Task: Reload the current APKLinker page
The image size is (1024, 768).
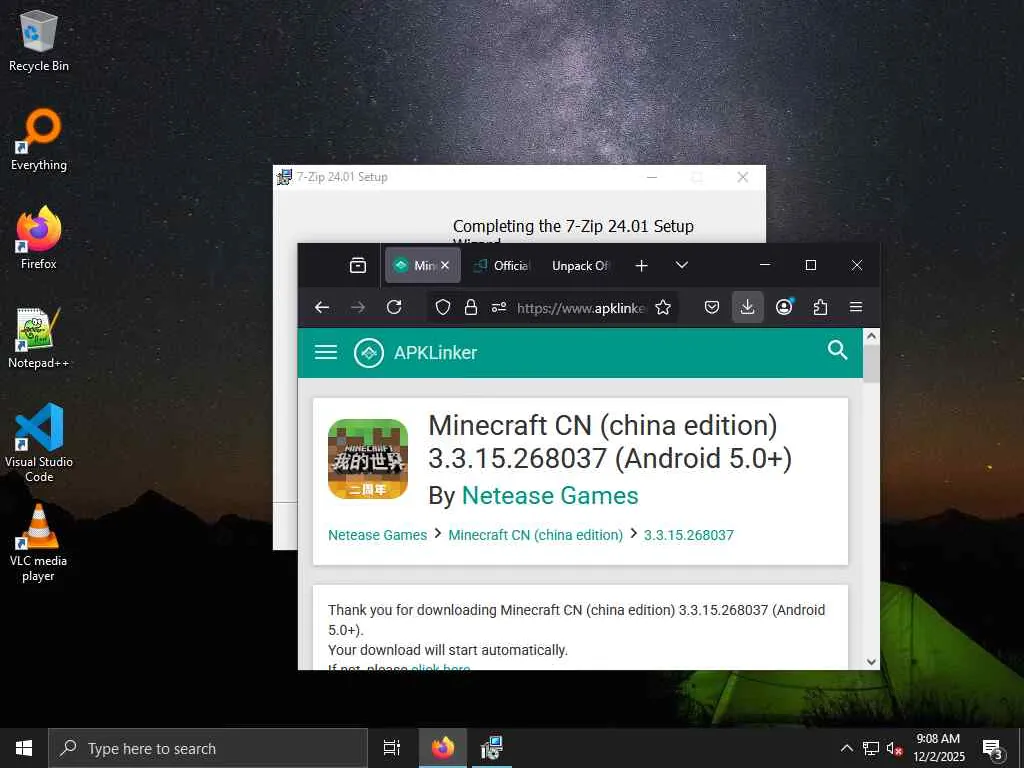Action: 394,307
